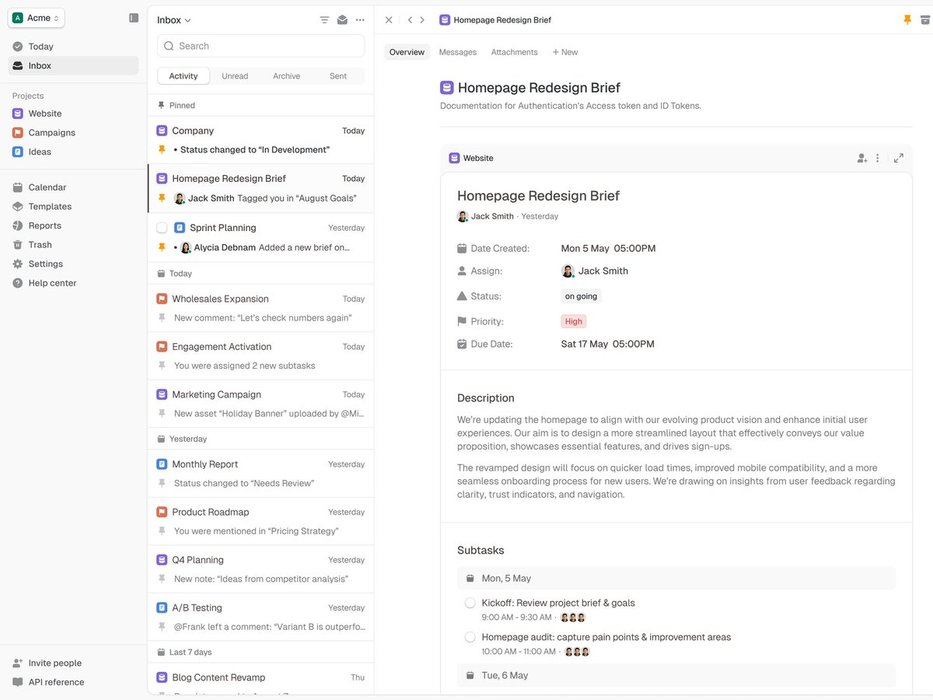Open the on going status selector

tap(582, 296)
